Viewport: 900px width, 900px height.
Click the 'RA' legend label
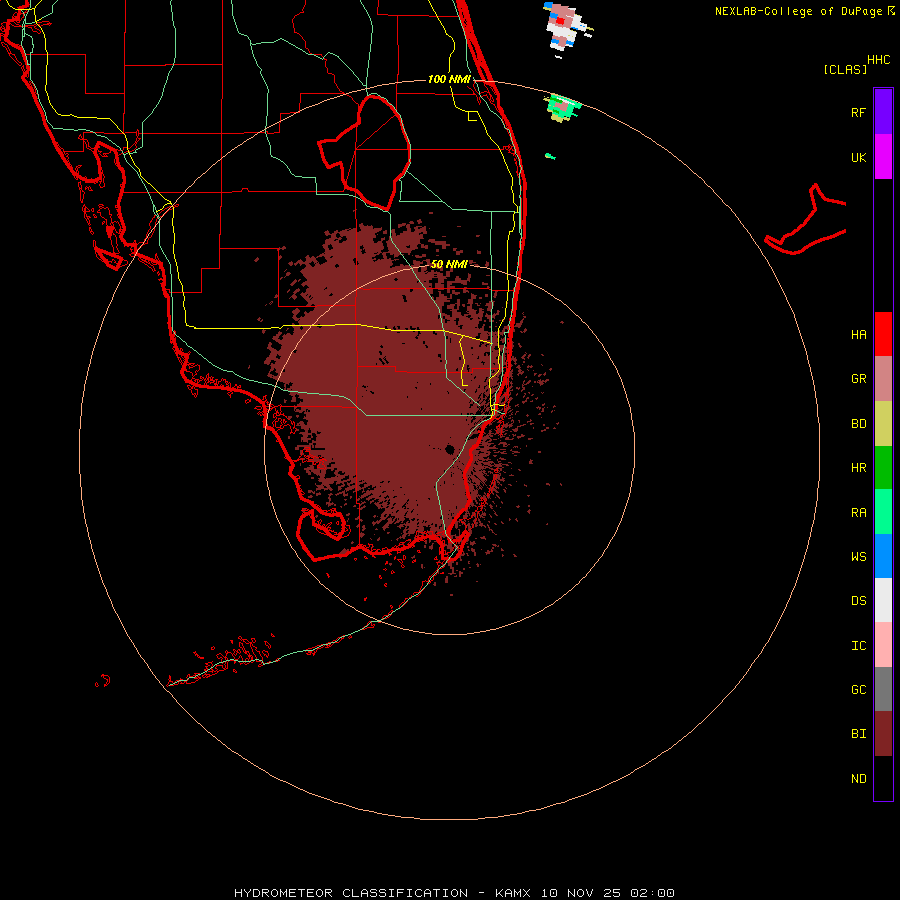[x=858, y=513]
